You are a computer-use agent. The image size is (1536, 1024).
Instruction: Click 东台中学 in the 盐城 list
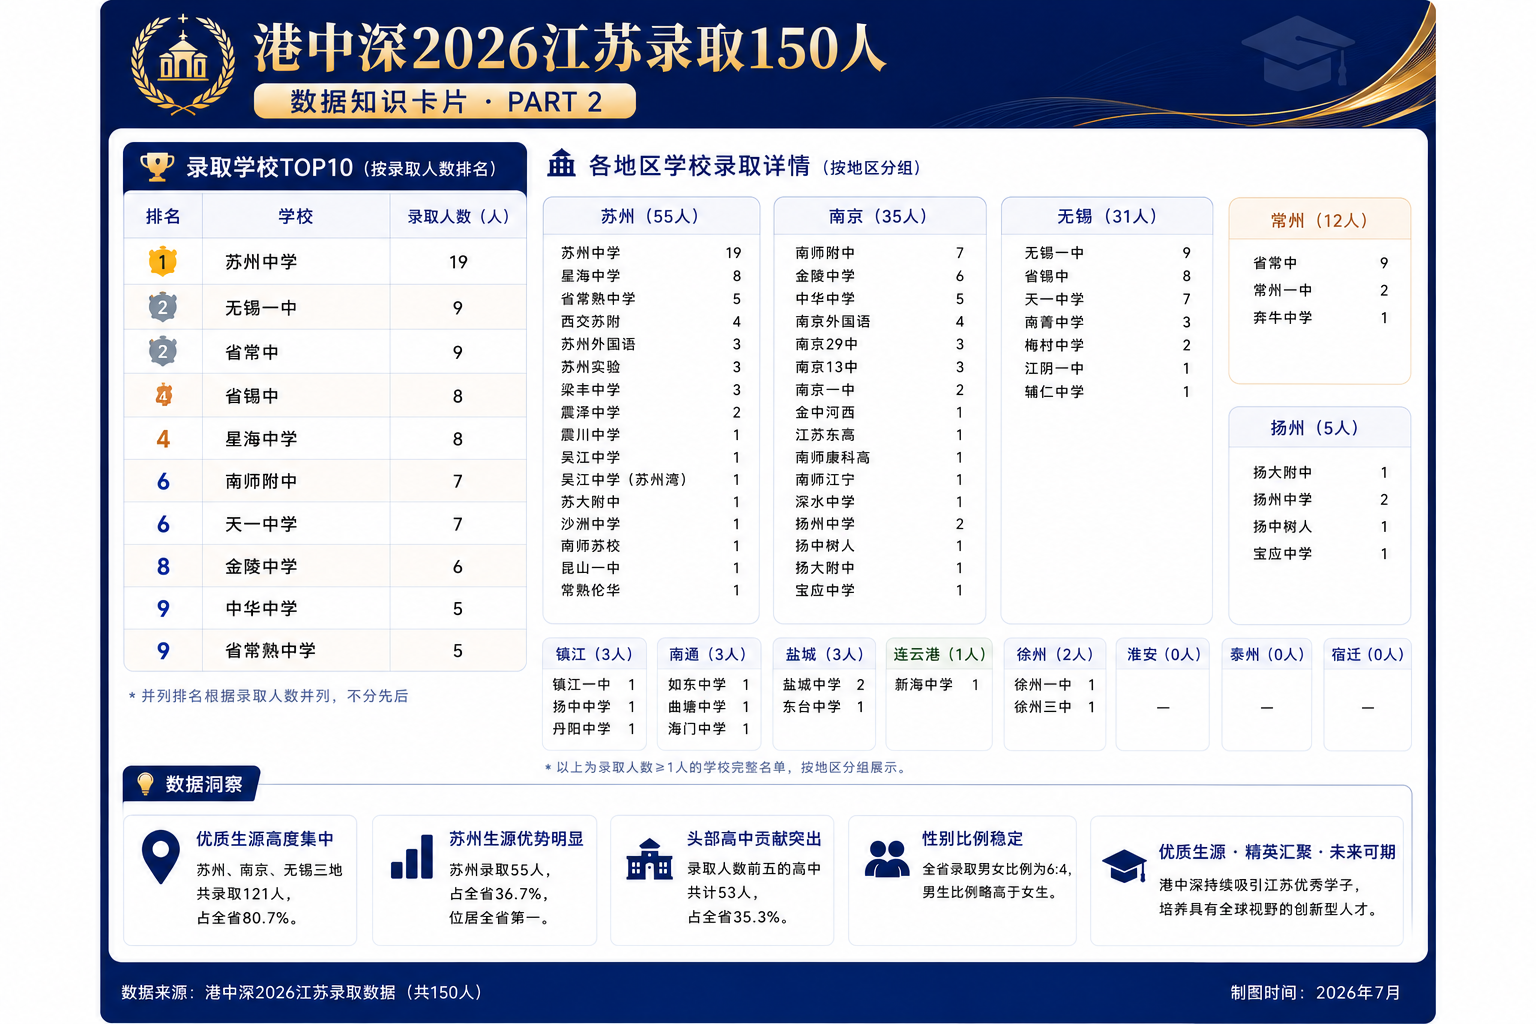[x=812, y=707]
